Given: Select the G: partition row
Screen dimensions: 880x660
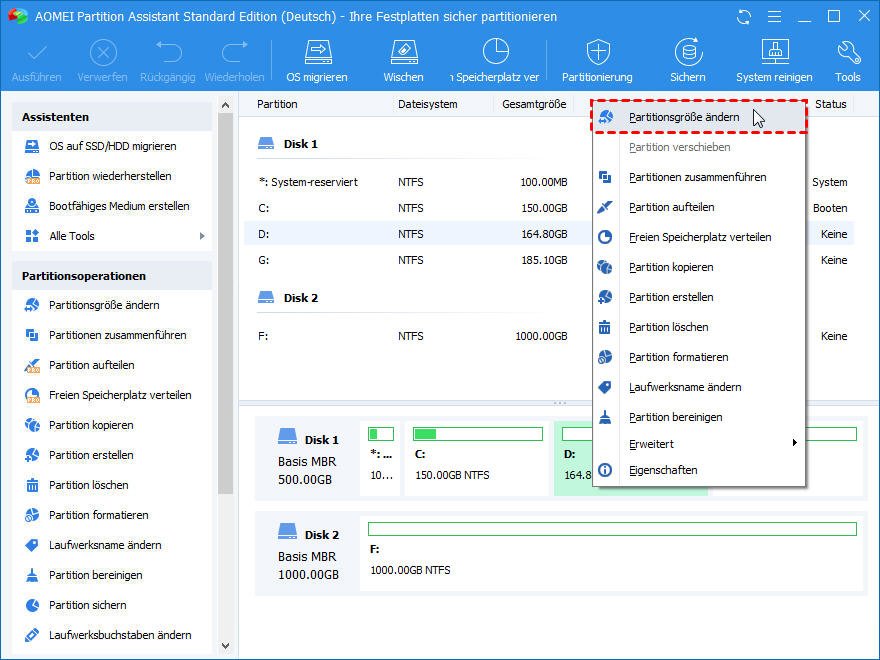Looking at the screenshot, I should point(412,260).
